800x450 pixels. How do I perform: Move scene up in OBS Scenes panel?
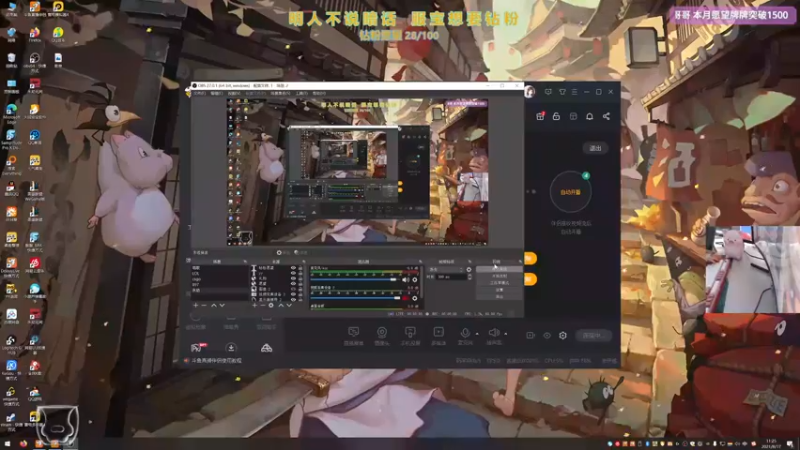214,305
